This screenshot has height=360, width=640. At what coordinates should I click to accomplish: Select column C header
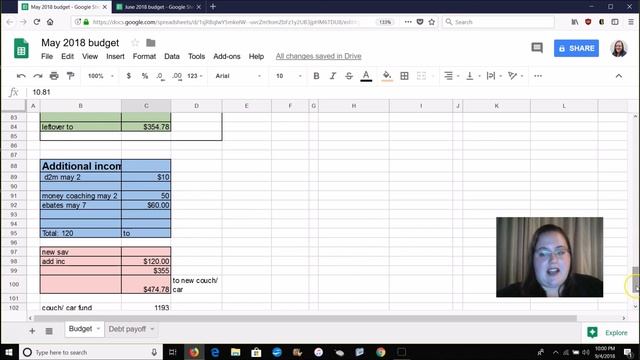point(146,106)
